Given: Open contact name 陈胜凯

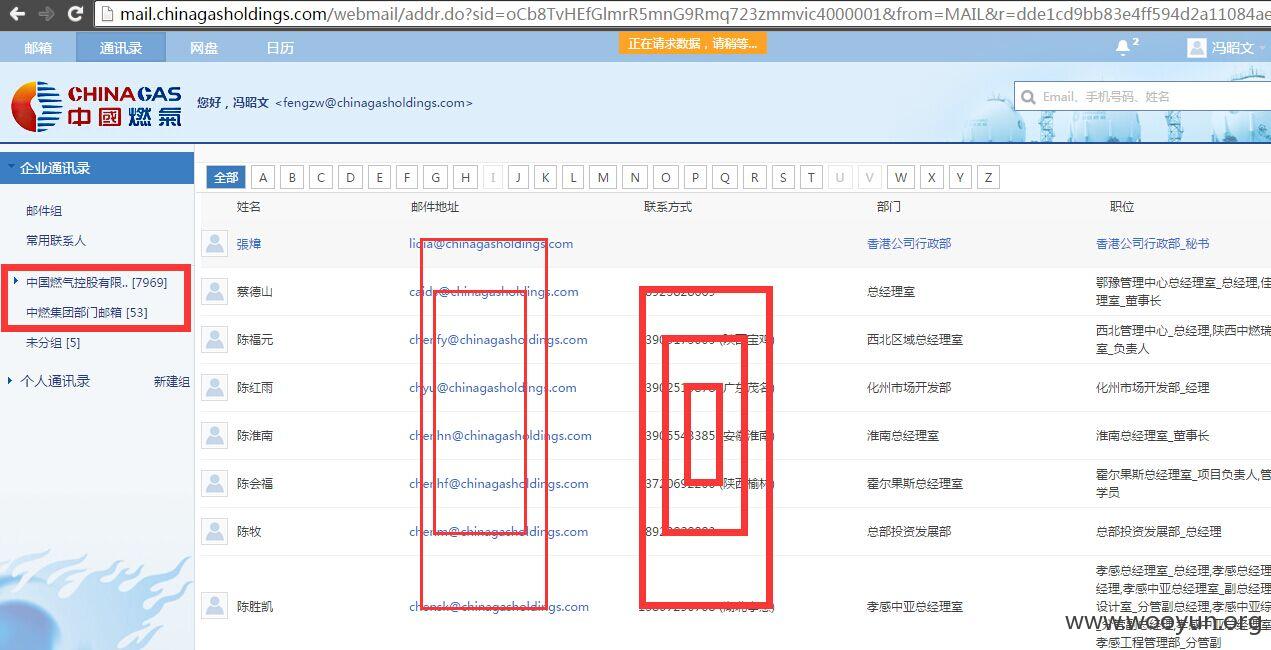Looking at the screenshot, I should click(x=255, y=607).
